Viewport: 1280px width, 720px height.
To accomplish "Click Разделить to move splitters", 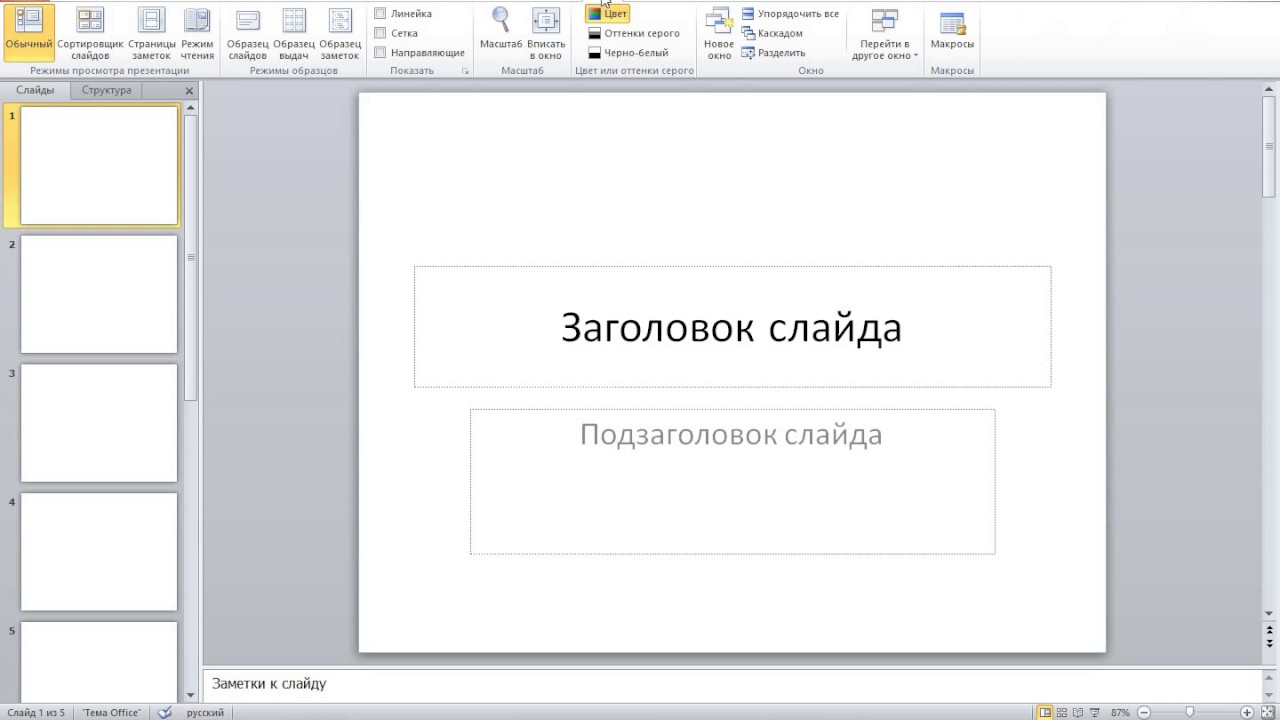I will [774, 52].
